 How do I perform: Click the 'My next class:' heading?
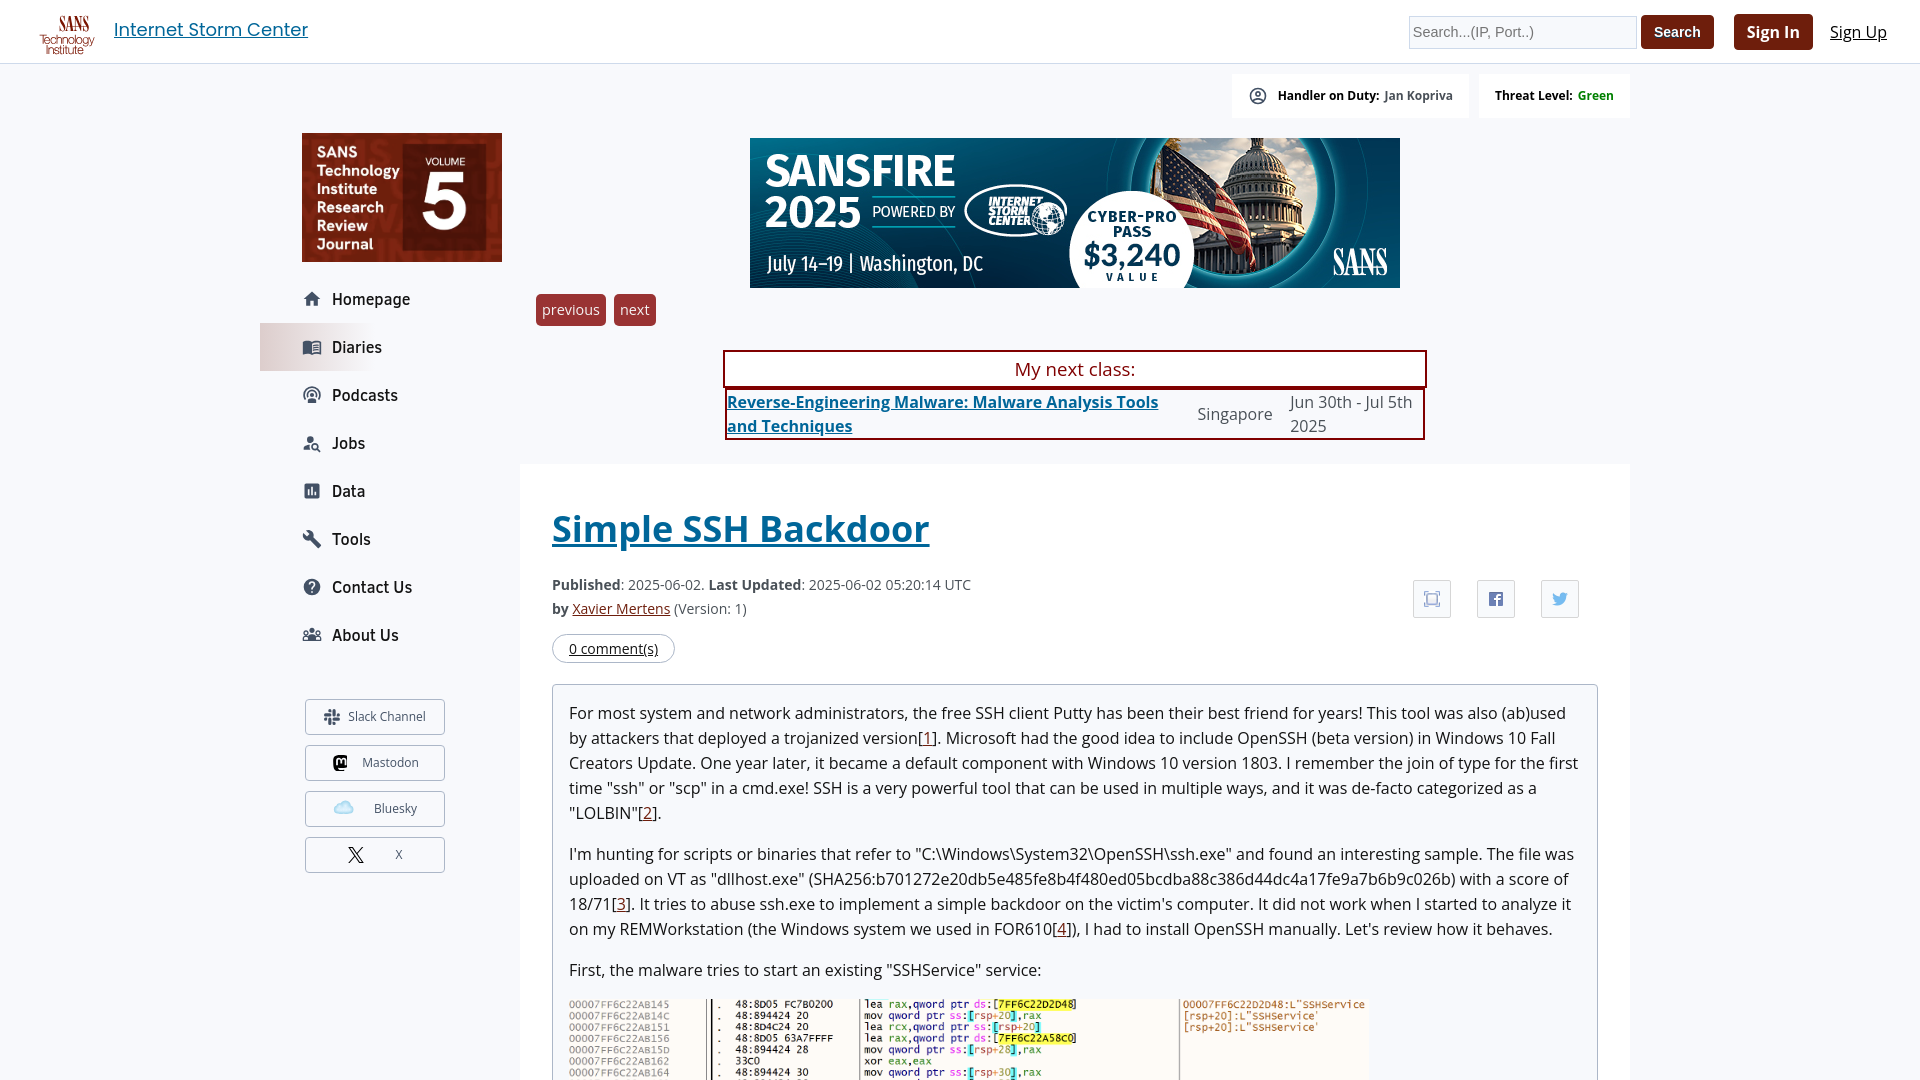click(1075, 369)
